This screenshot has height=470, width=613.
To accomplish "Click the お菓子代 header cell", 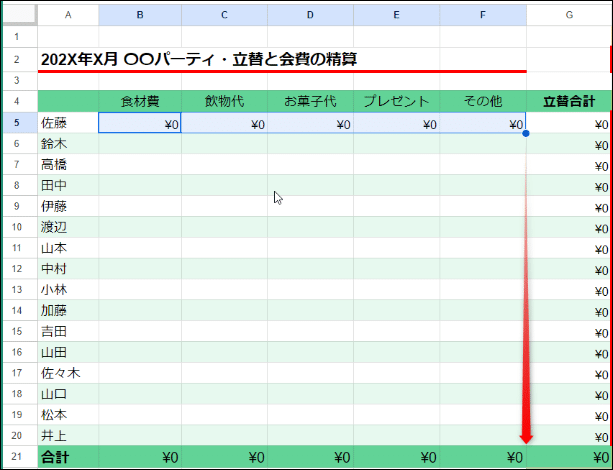I will 310,101.
